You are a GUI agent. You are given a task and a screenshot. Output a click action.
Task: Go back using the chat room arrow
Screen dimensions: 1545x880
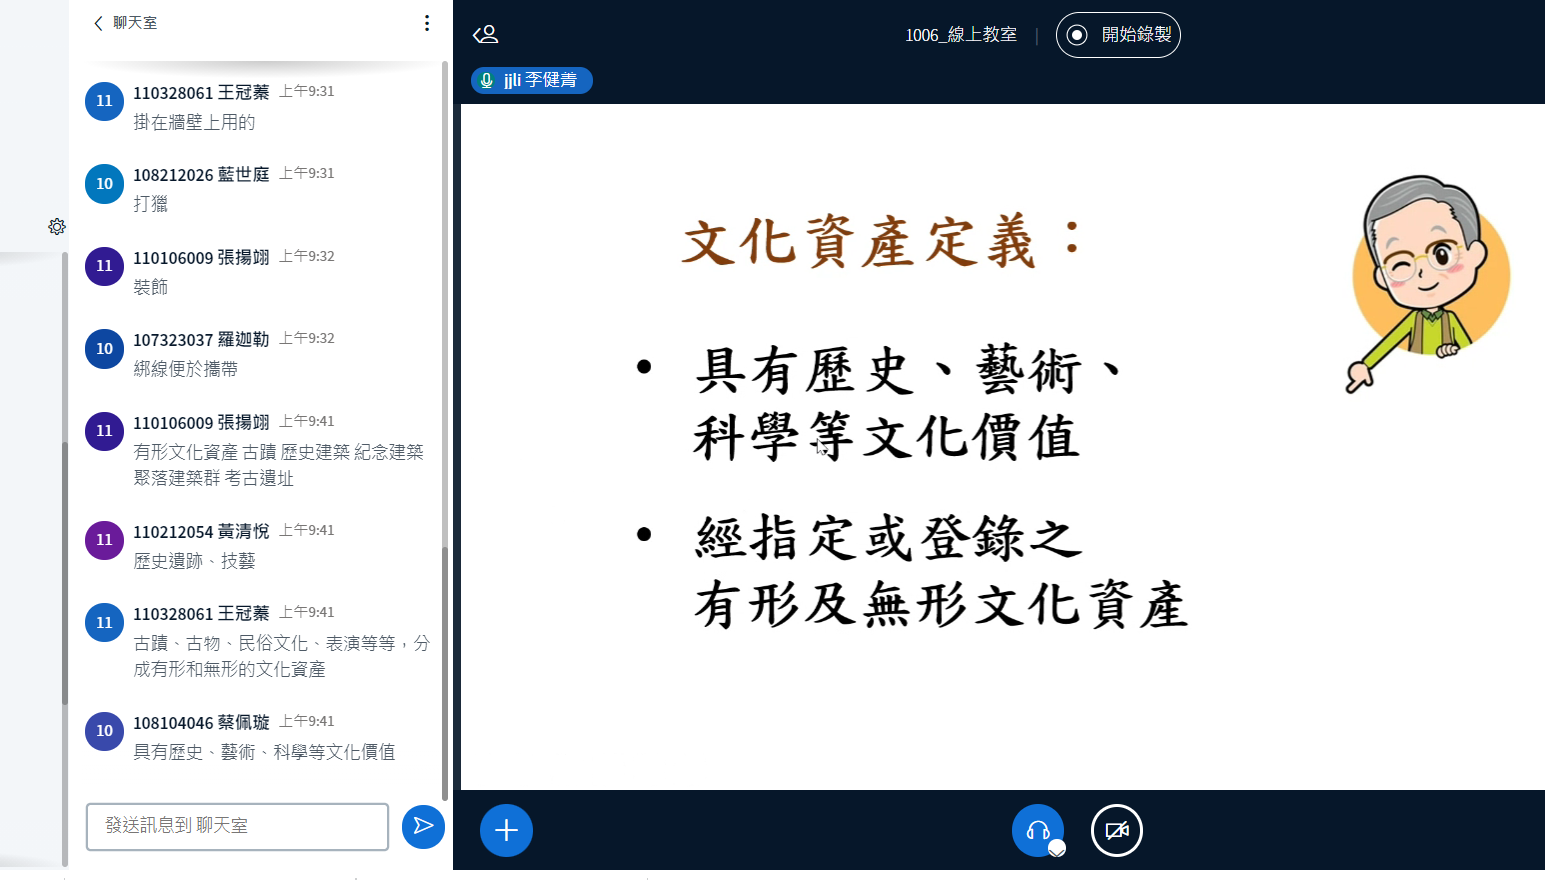tap(98, 23)
